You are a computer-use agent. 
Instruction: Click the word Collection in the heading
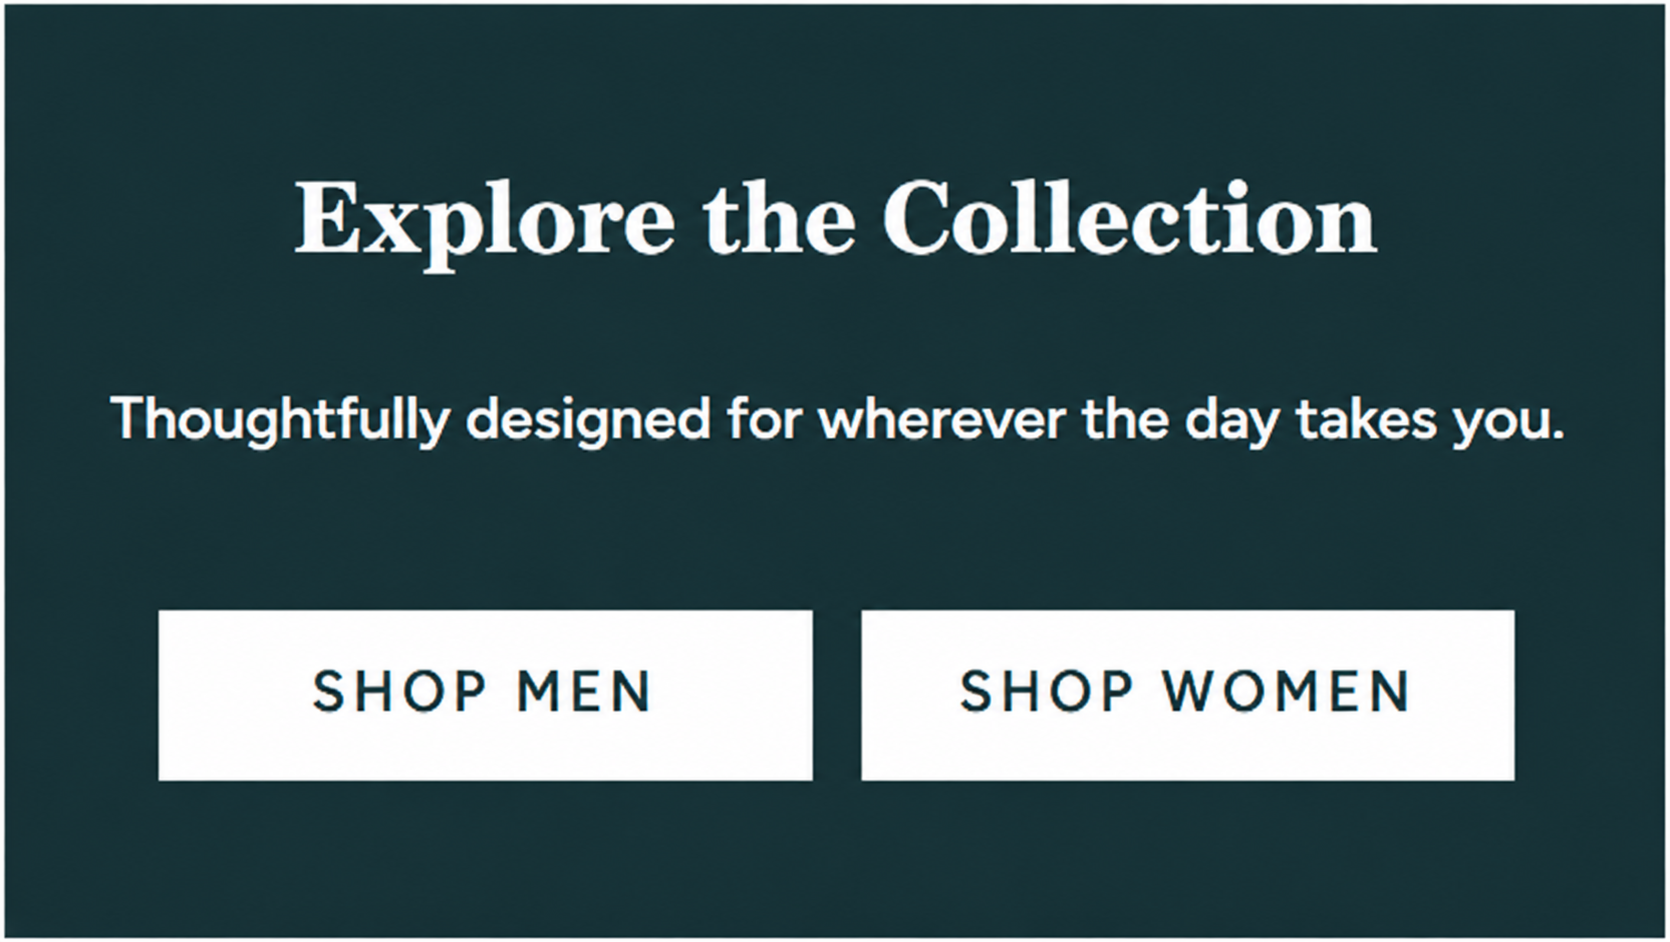[1130, 217]
